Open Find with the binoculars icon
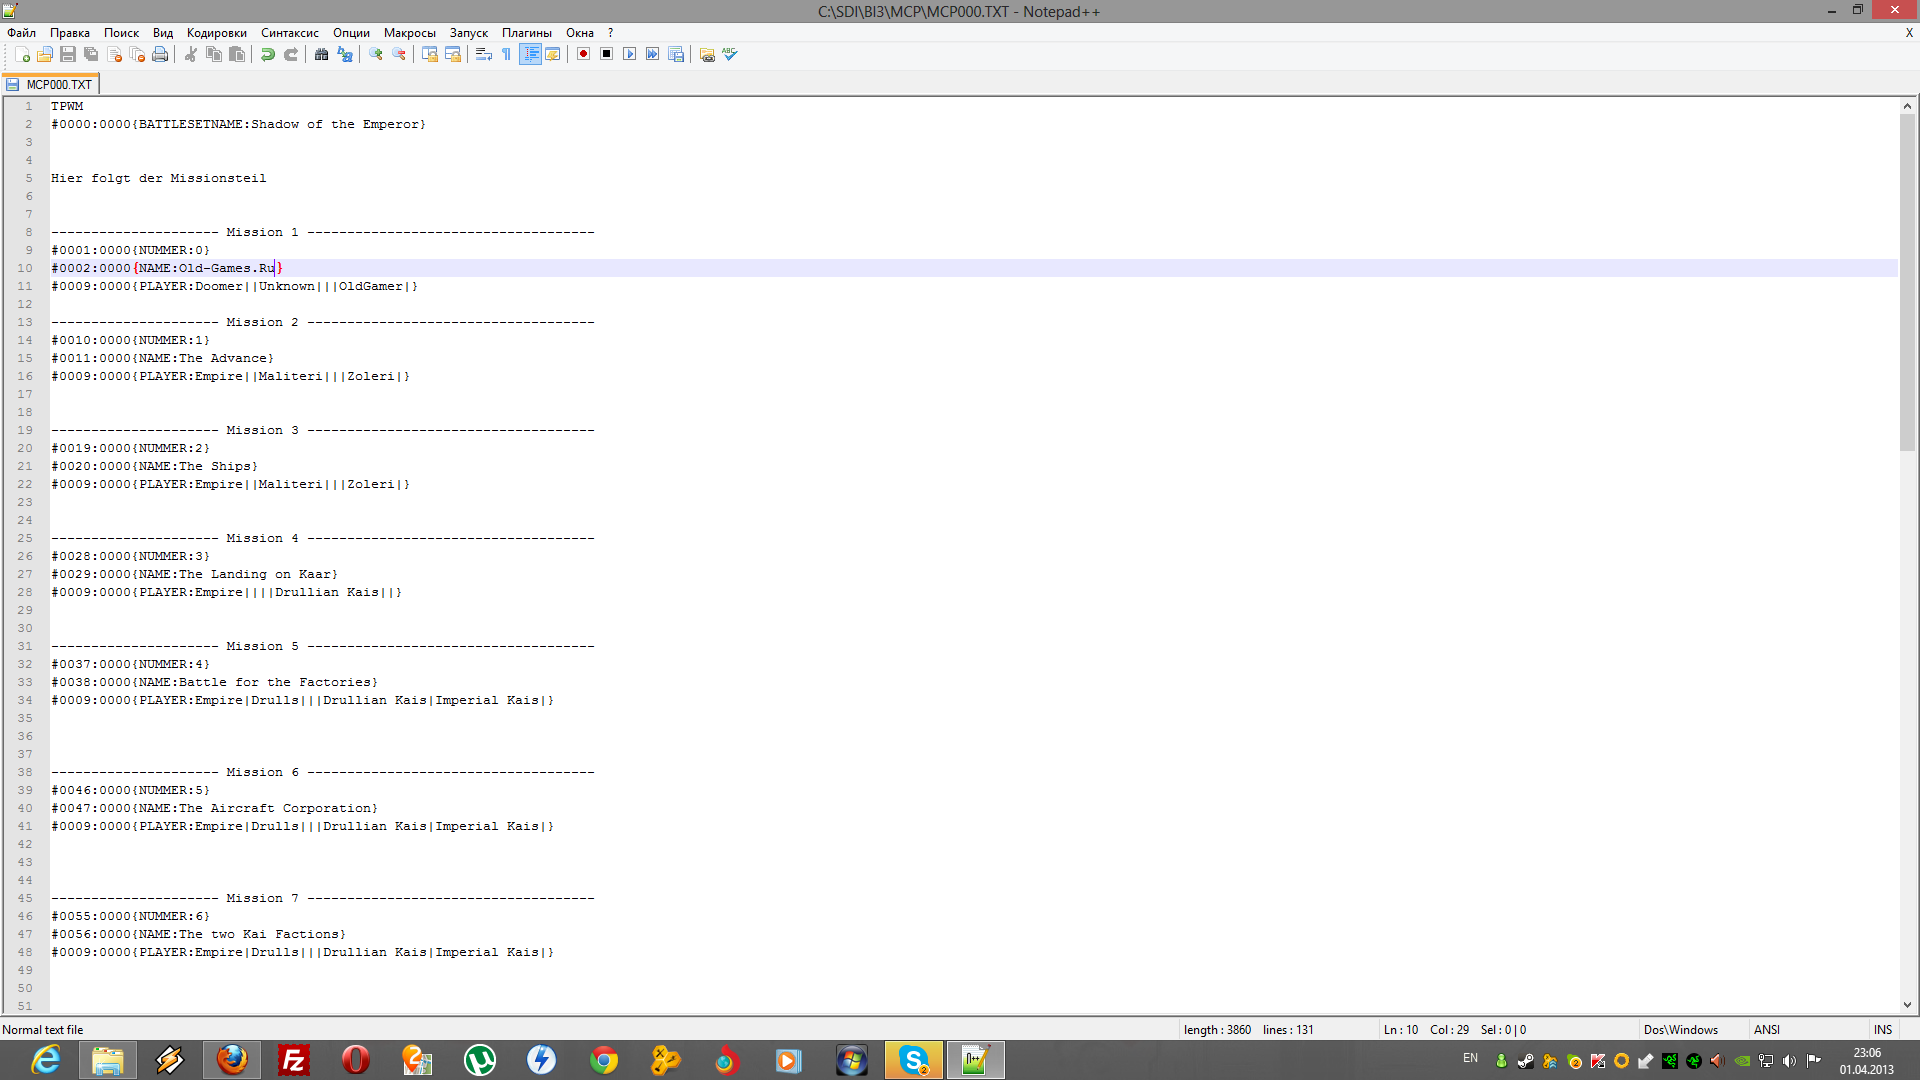The image size is (1920, 1080). [x=321, y=54]
